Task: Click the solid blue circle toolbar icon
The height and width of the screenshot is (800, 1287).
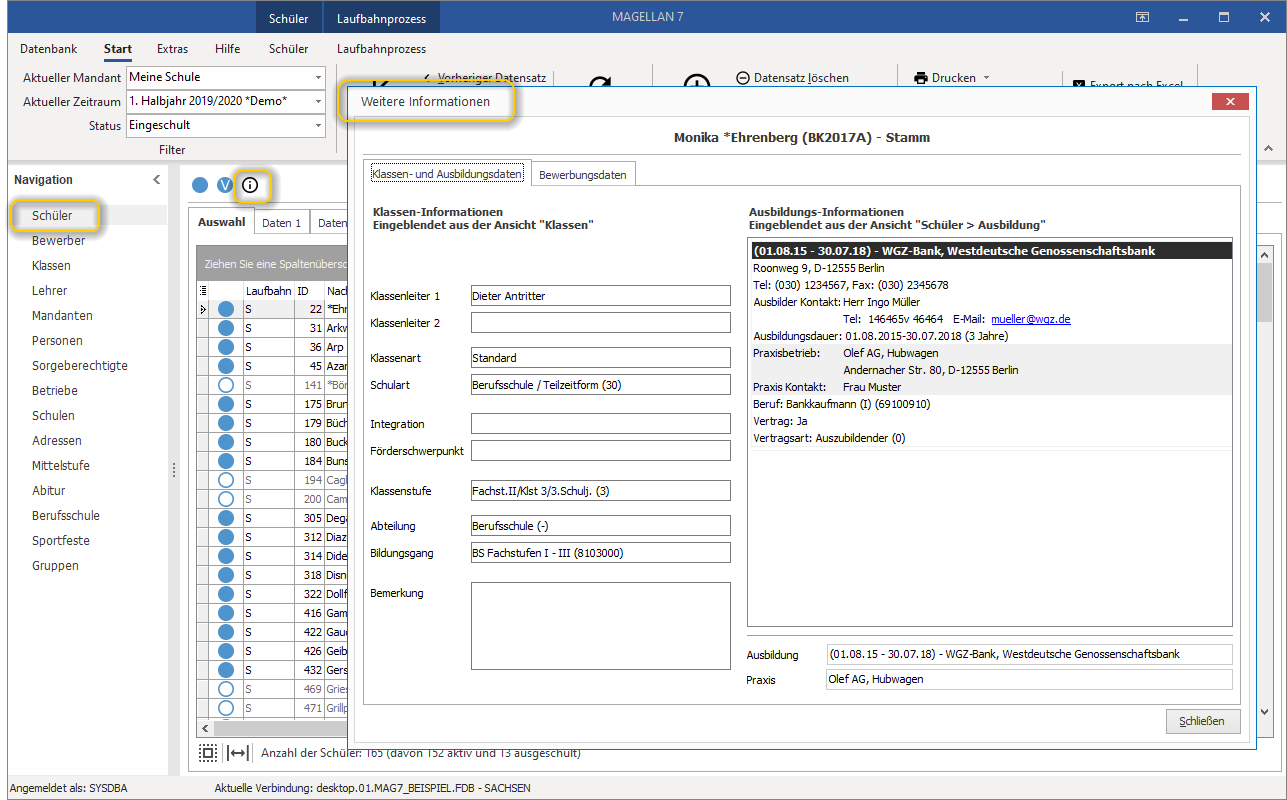Action: (200, 185)
